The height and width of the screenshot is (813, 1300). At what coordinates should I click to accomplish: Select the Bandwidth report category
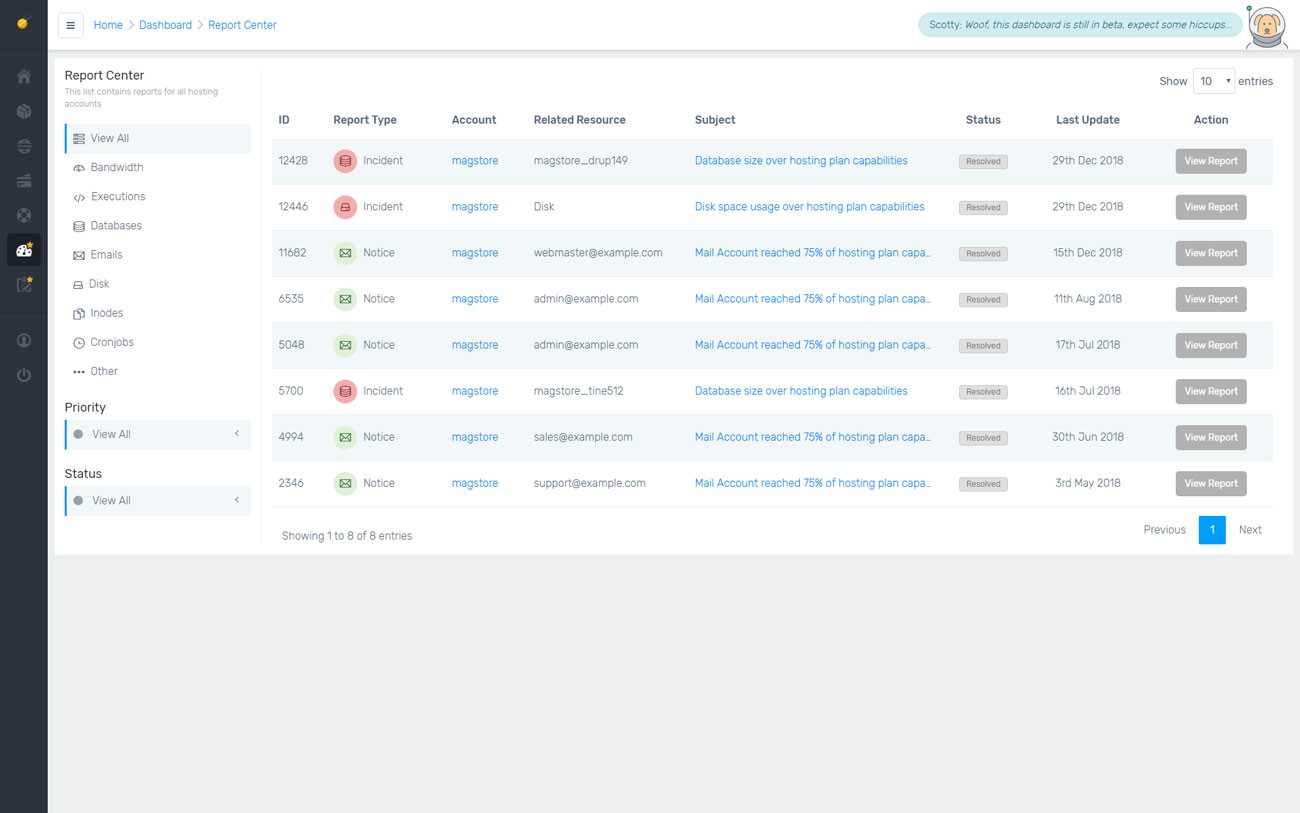click(x=118, y=167)
